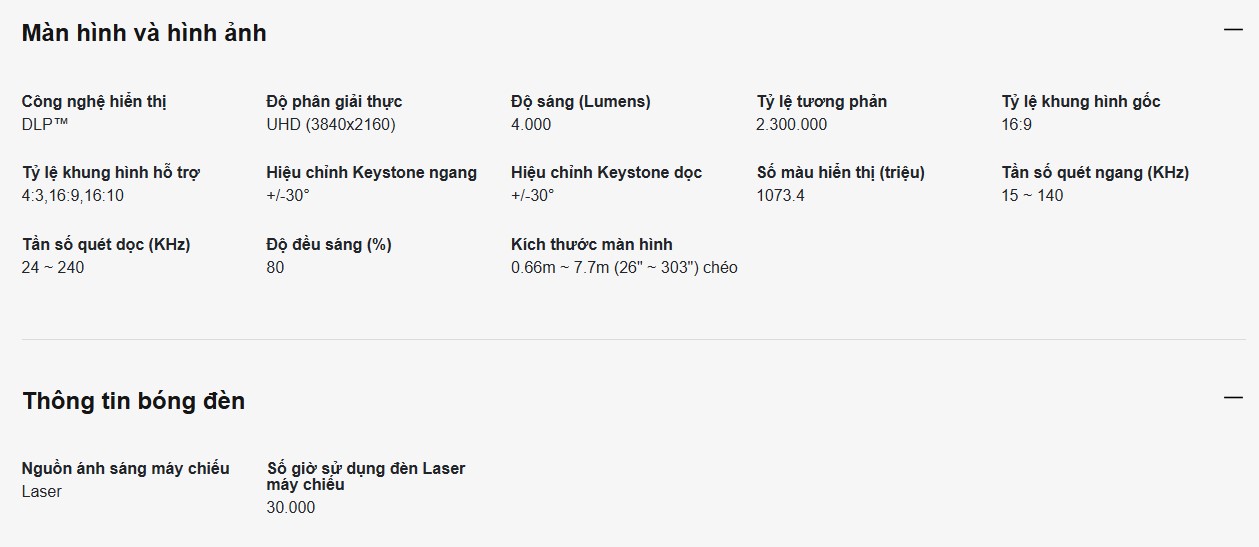
Task: Click the Tỷ lệ khung hình hỗ trợ label
Action: pos(111,172)
